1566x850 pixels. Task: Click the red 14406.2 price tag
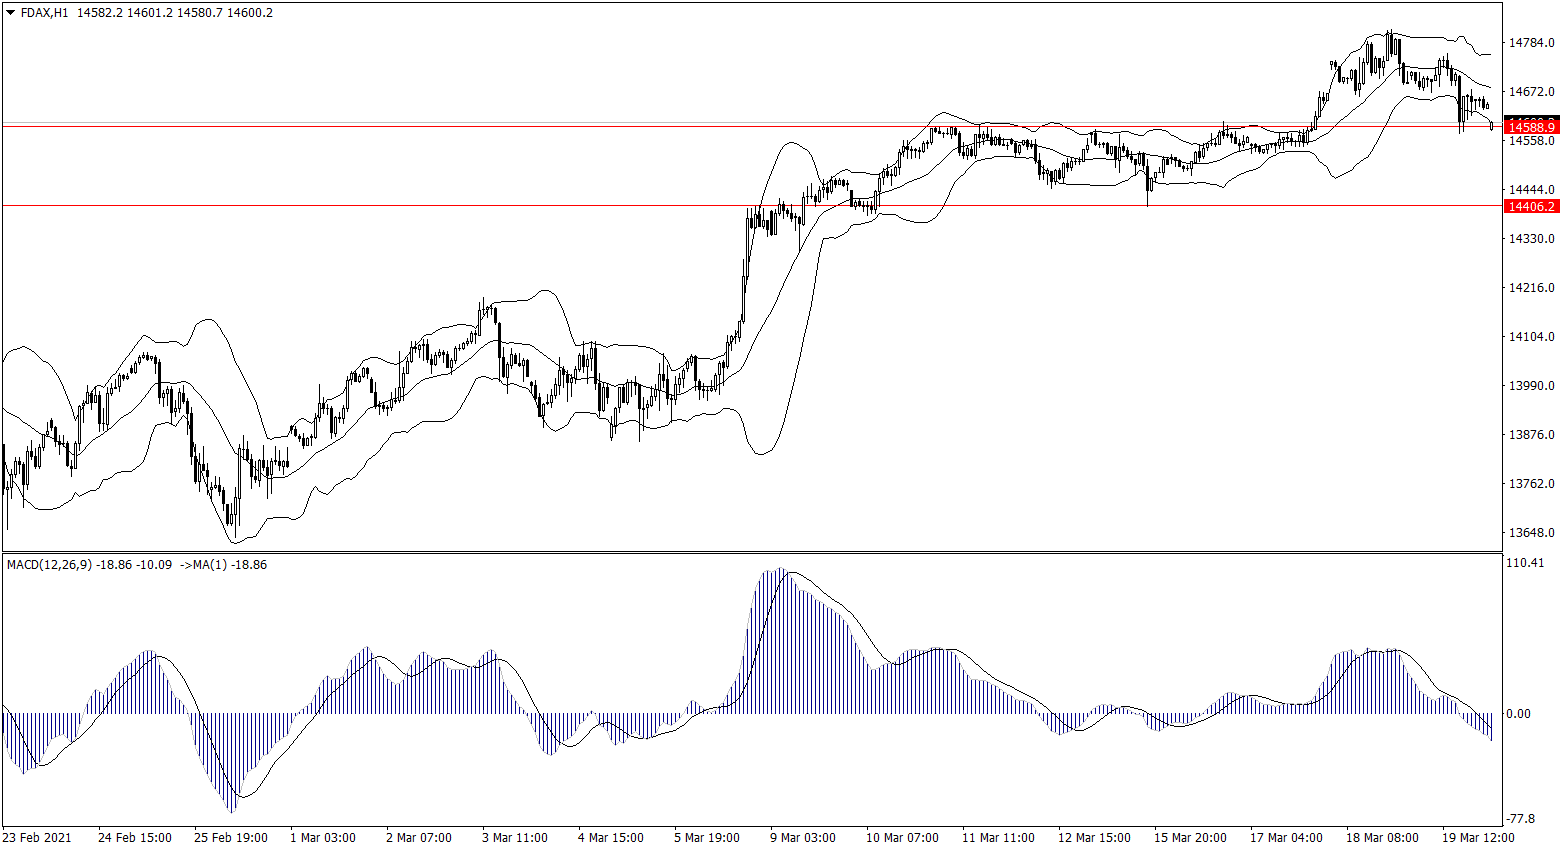click(x=1531, y=206)
